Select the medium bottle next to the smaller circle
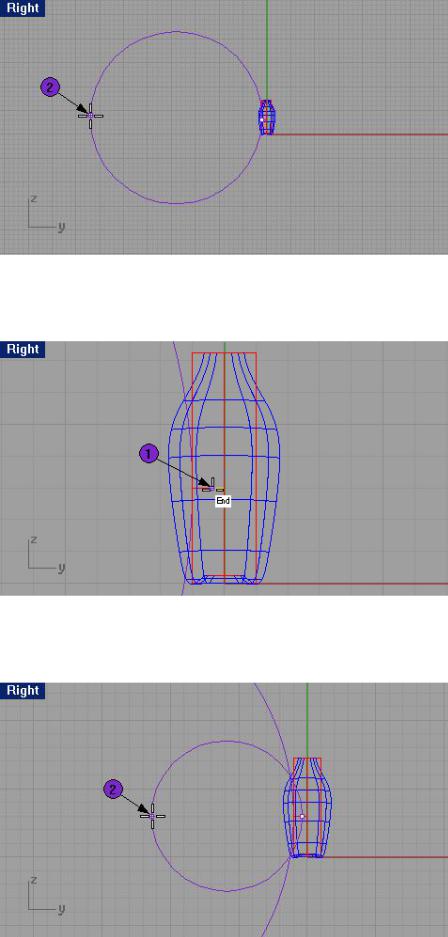 [x=306, y=807]
